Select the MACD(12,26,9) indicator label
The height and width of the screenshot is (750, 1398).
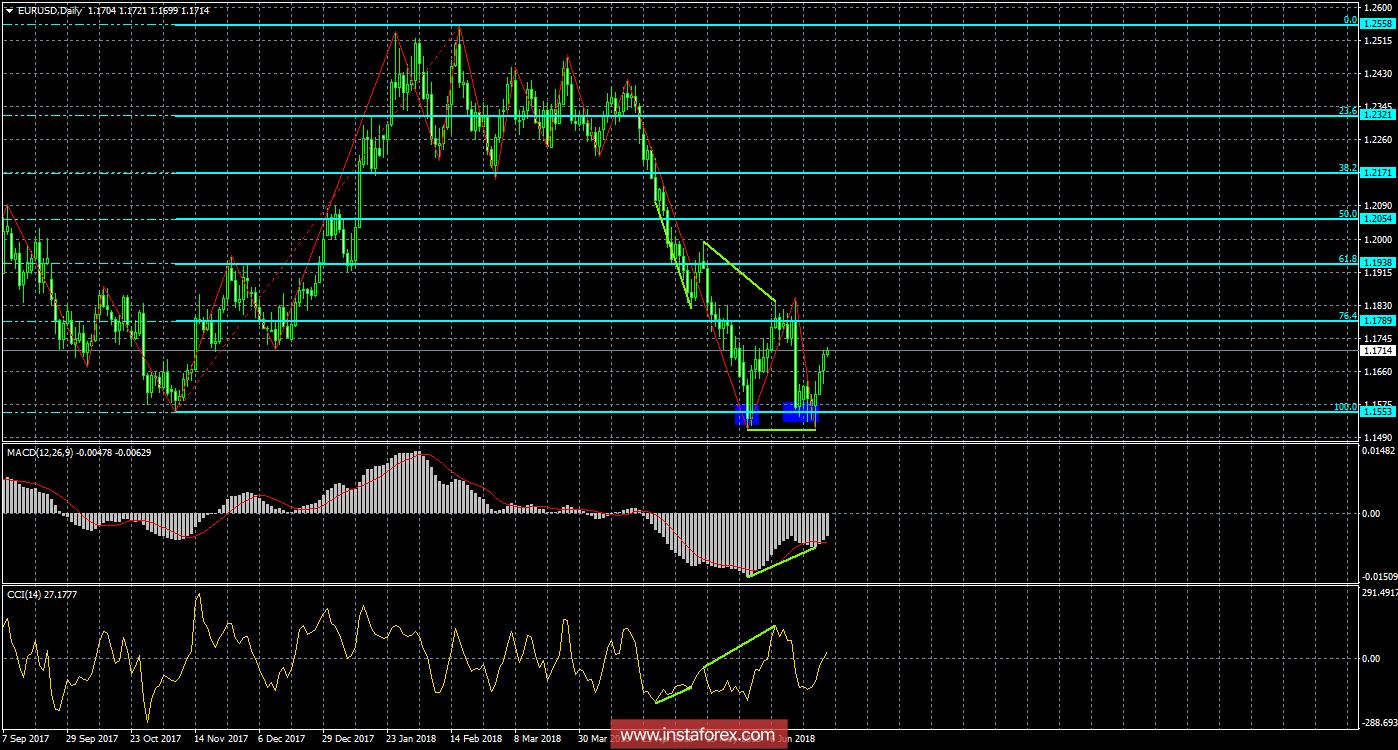(x=42, y=453)
